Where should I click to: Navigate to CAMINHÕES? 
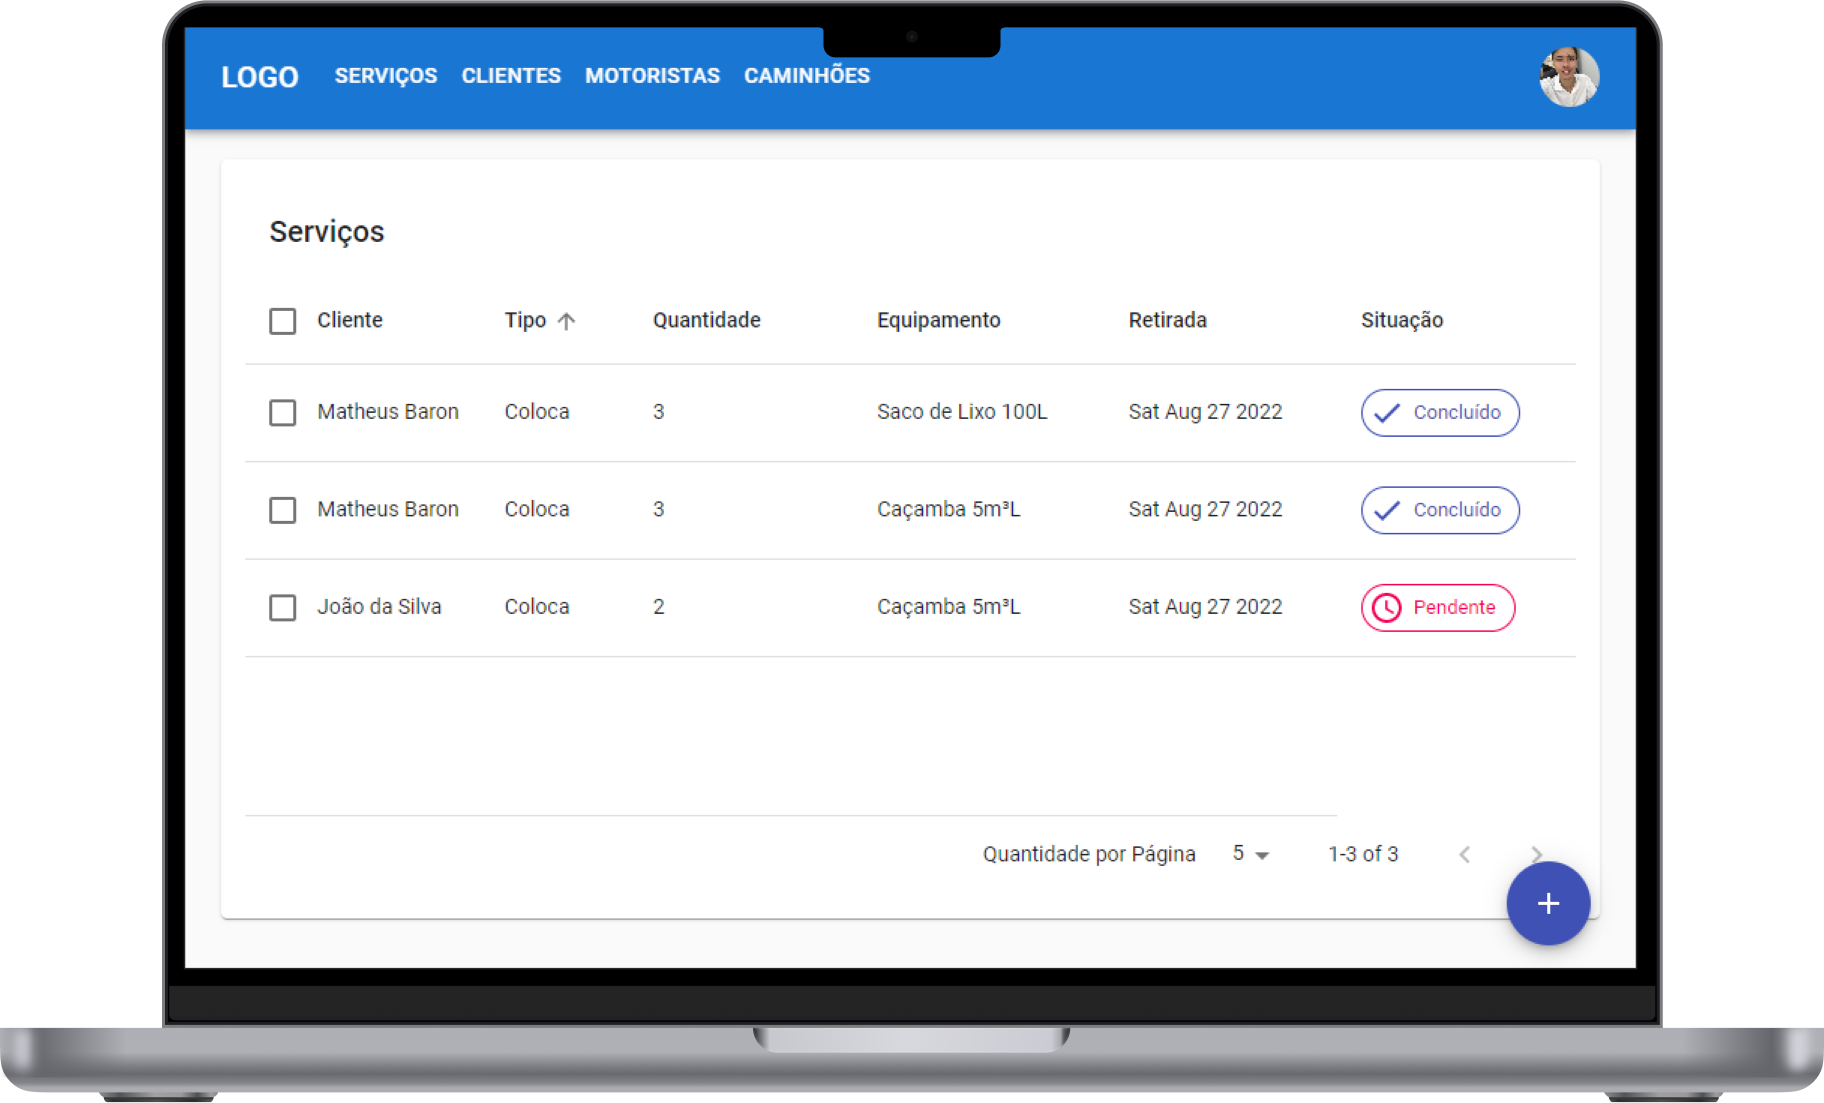coord(807,76)
